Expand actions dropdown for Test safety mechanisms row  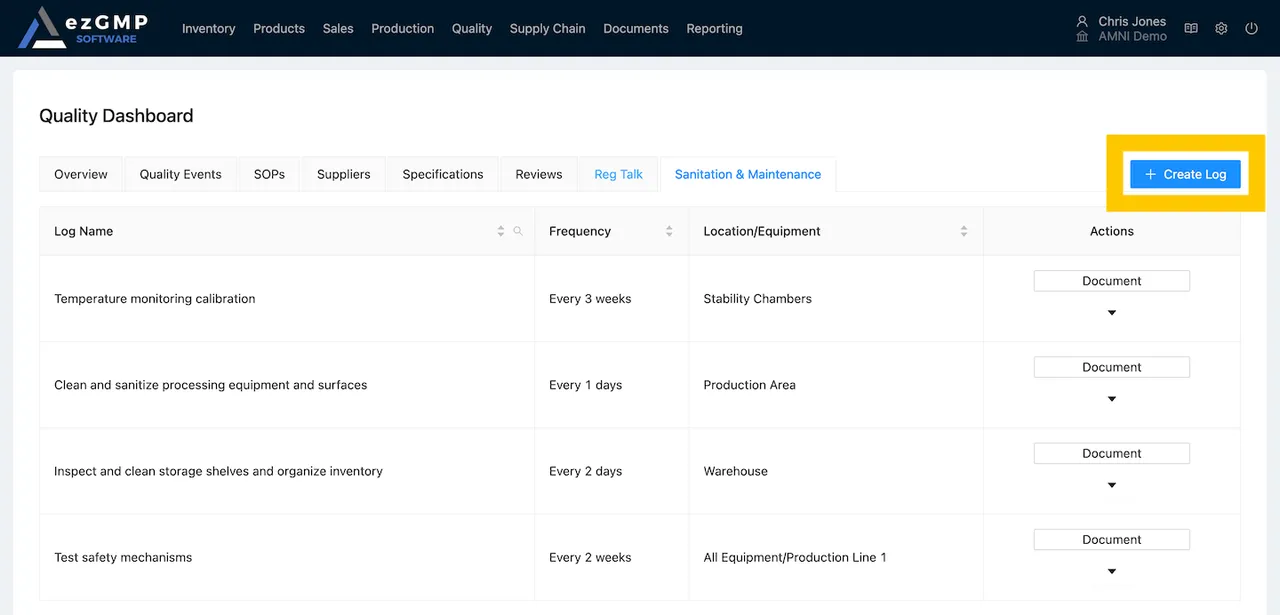coord(1111,571)
